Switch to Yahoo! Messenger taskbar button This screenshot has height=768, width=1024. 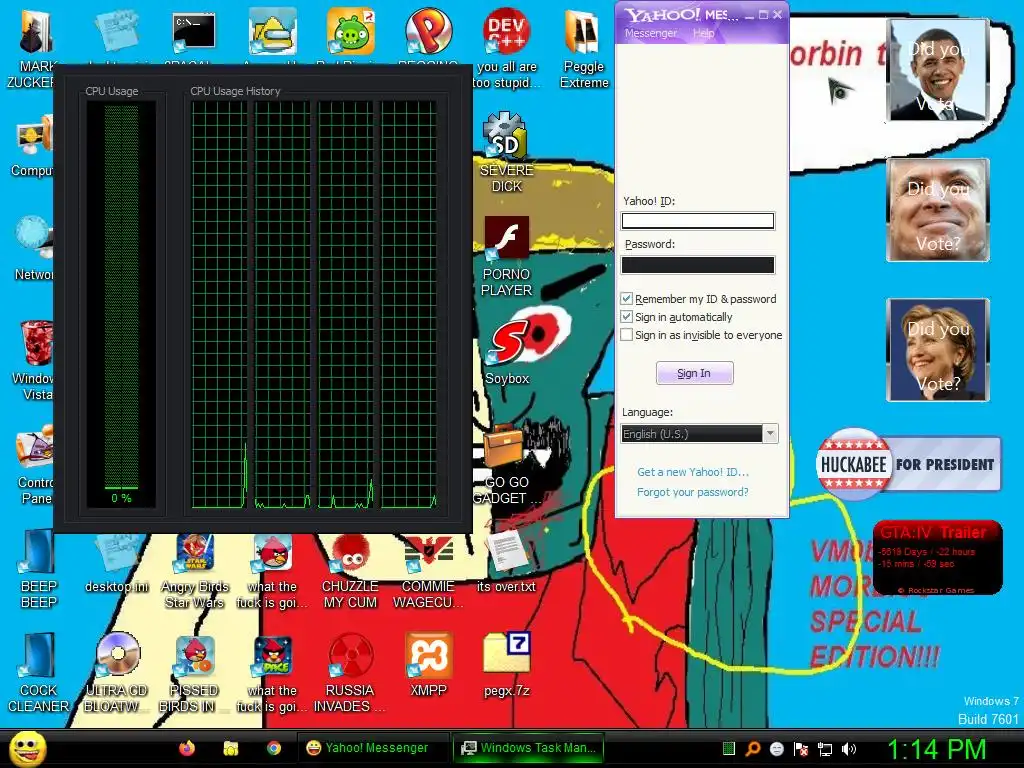click(x=372, y=748)
